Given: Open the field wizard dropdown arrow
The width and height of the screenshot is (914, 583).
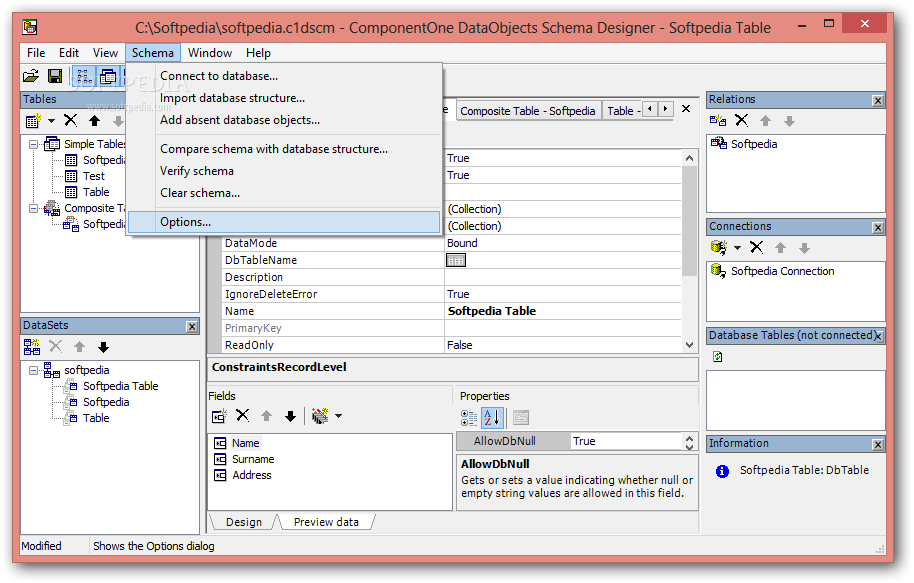Looking at the screenshot, I should pos(339,416).
